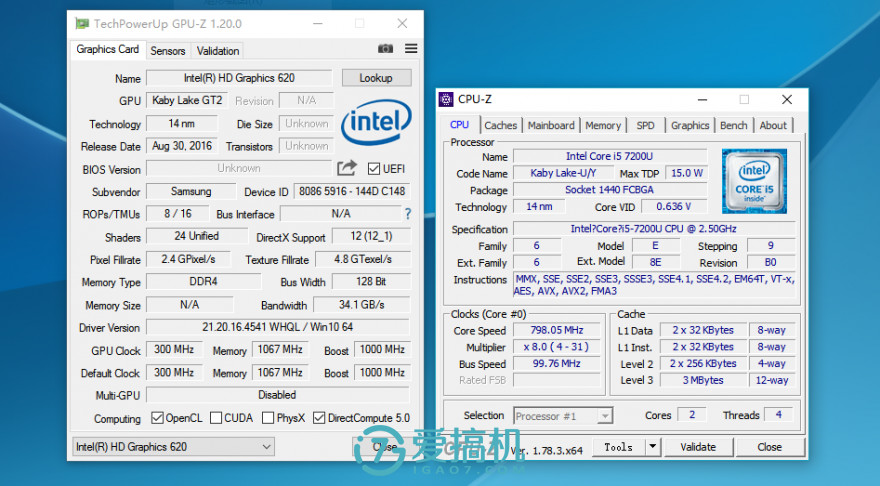Image resolution: width=880 pixels, height=486 pixels.
Task: Open the Processor #1 selection dropdown
Action: click(563, 416)
